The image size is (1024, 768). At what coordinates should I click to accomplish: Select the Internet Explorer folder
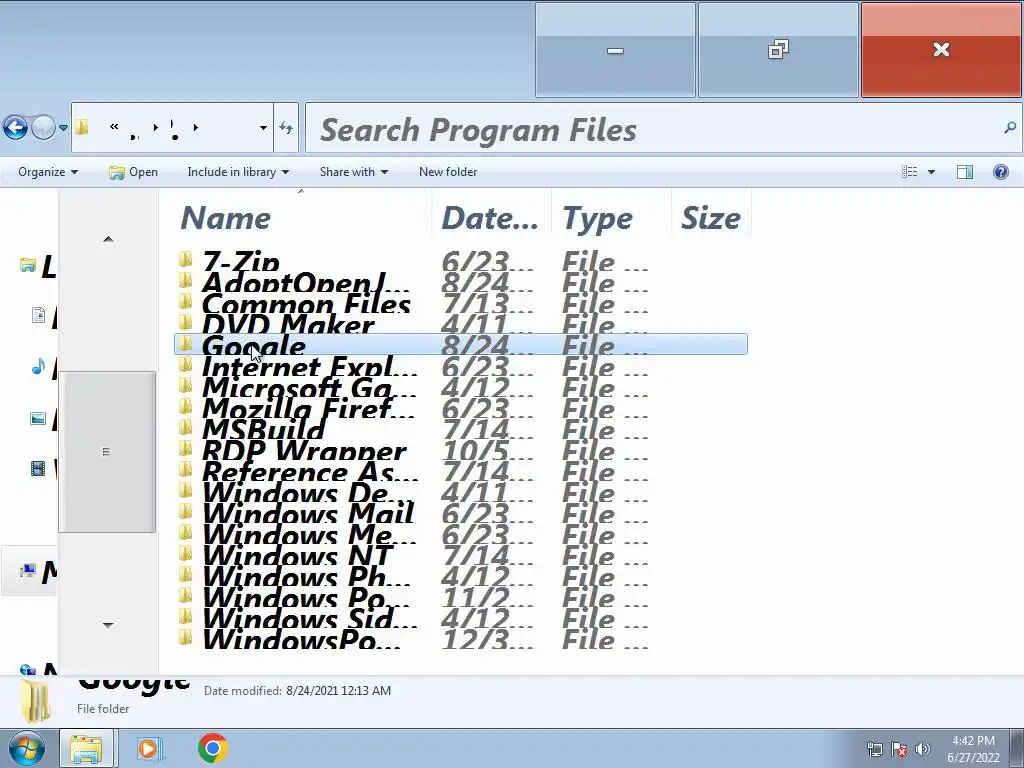(x=460, y=366)
